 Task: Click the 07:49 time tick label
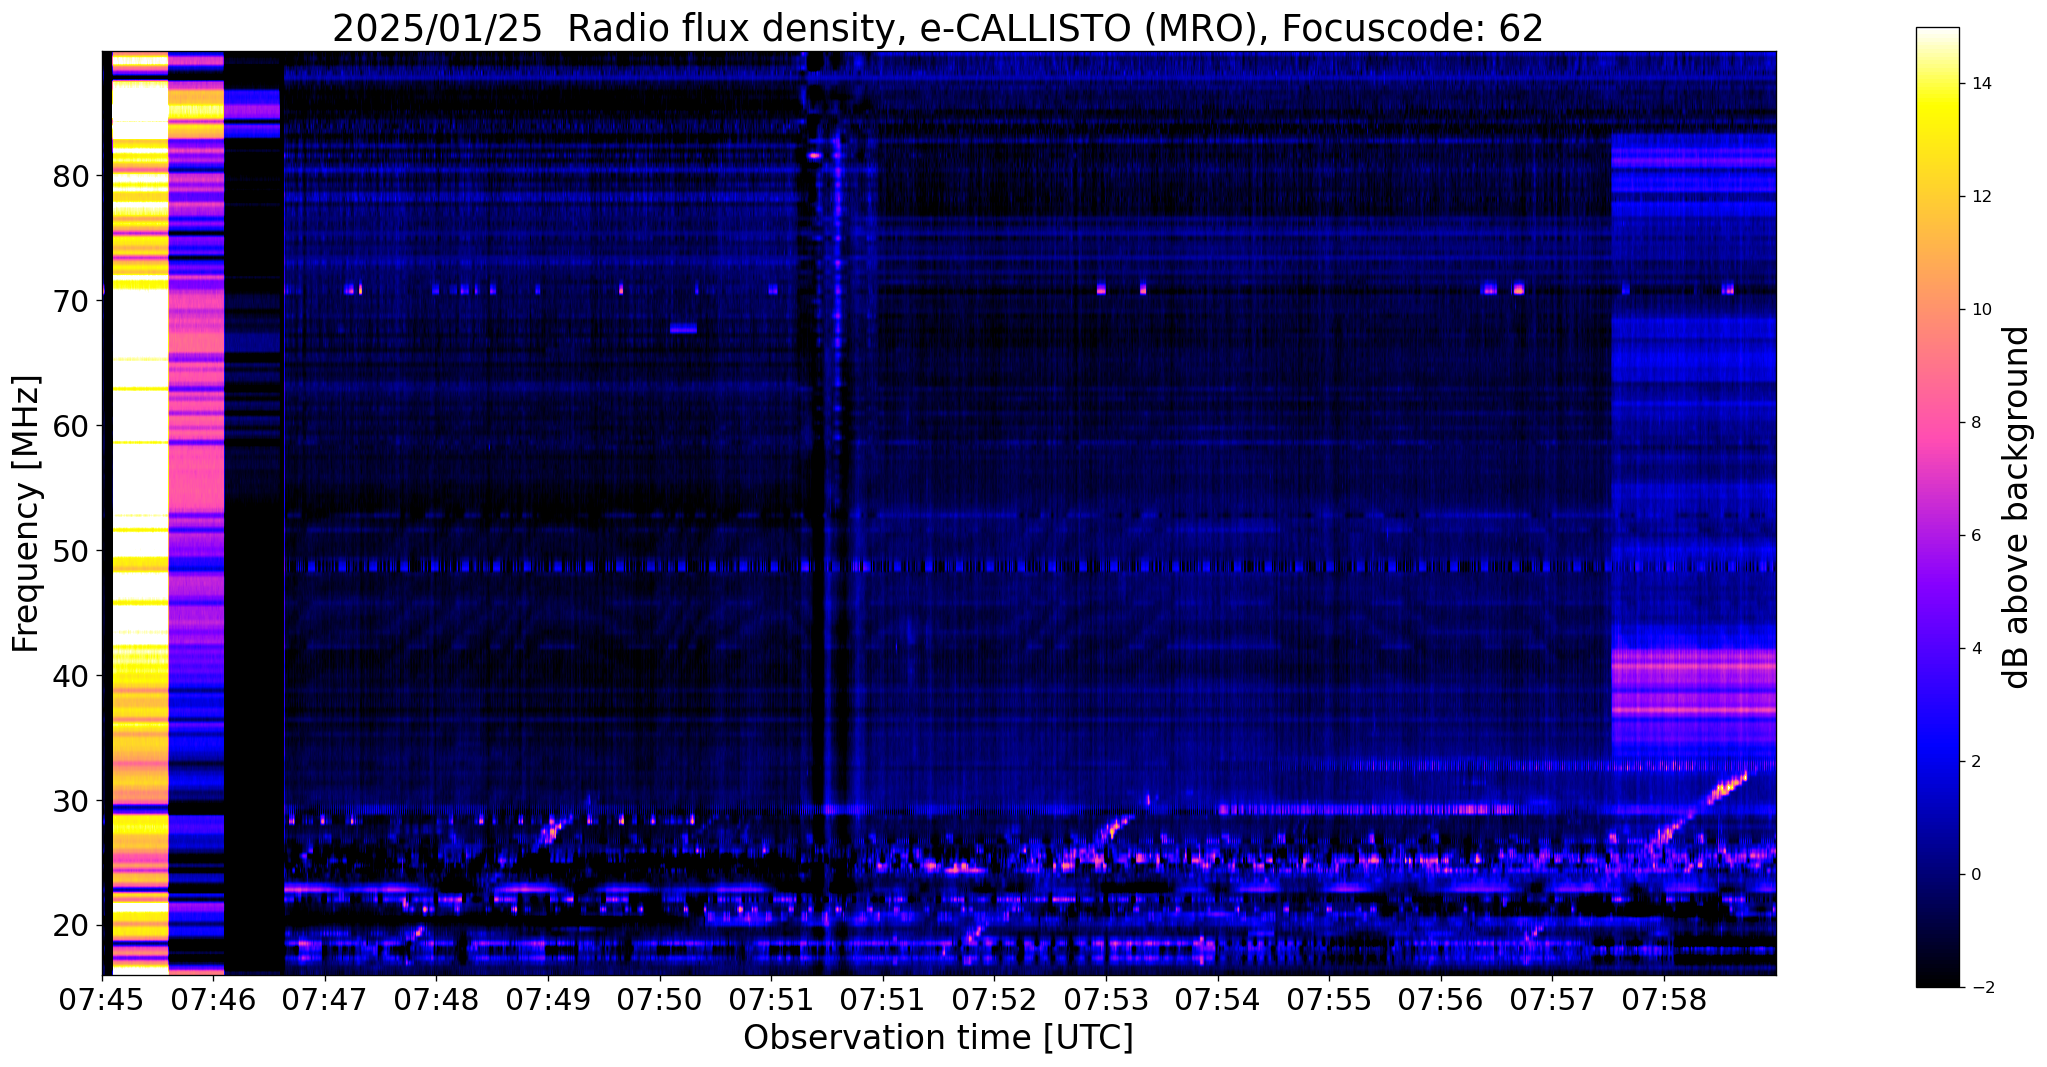point(548,1000)
